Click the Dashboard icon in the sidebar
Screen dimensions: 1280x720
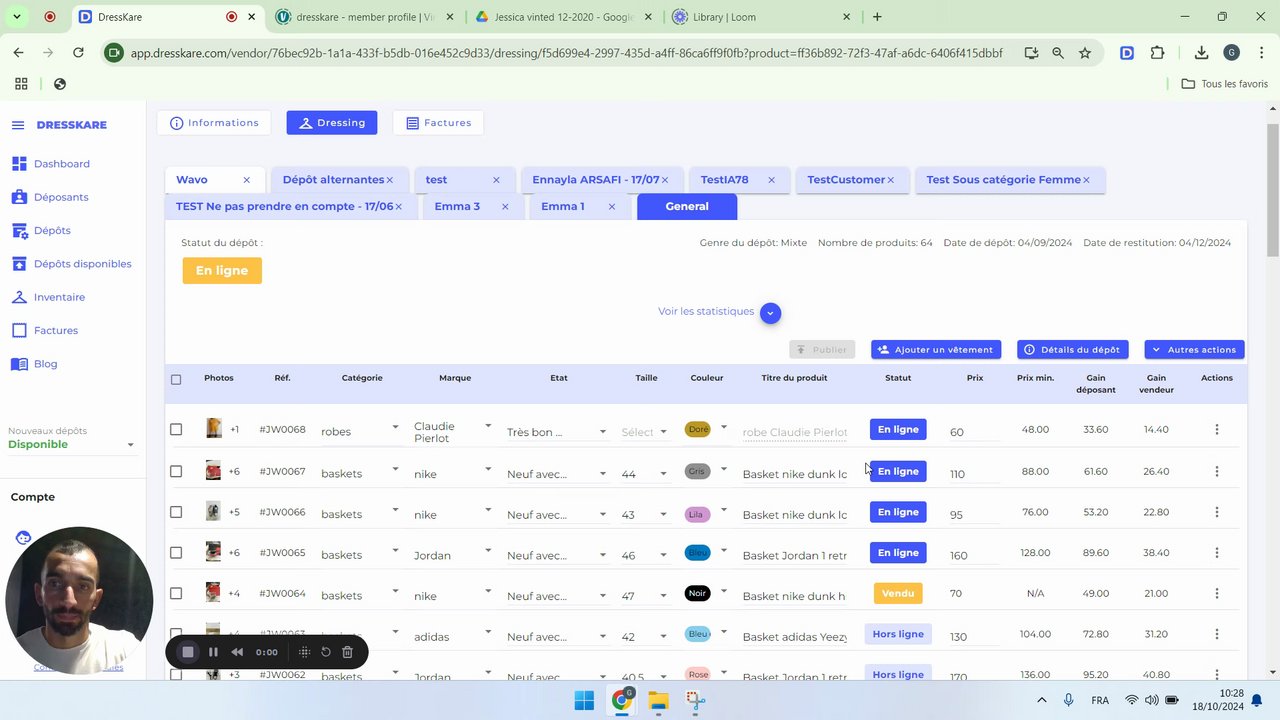[19, 163]
